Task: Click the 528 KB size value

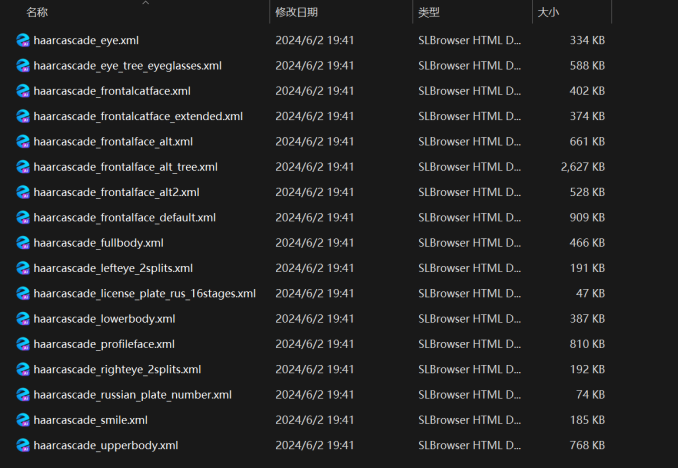Action: [x=587, y=192]
